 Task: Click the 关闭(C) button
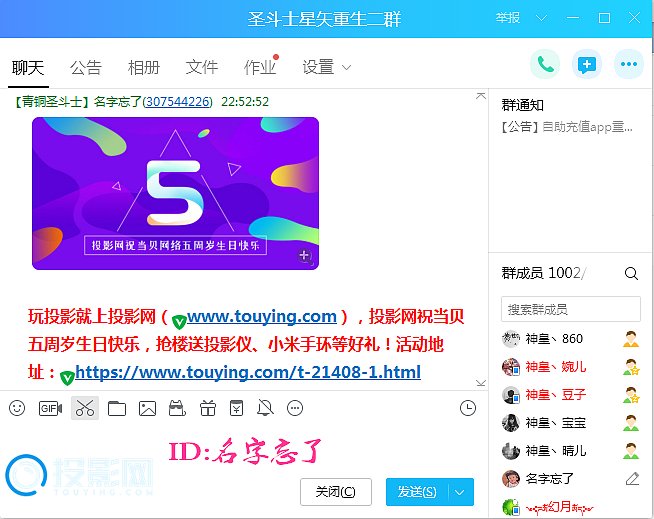click(336, 492)
